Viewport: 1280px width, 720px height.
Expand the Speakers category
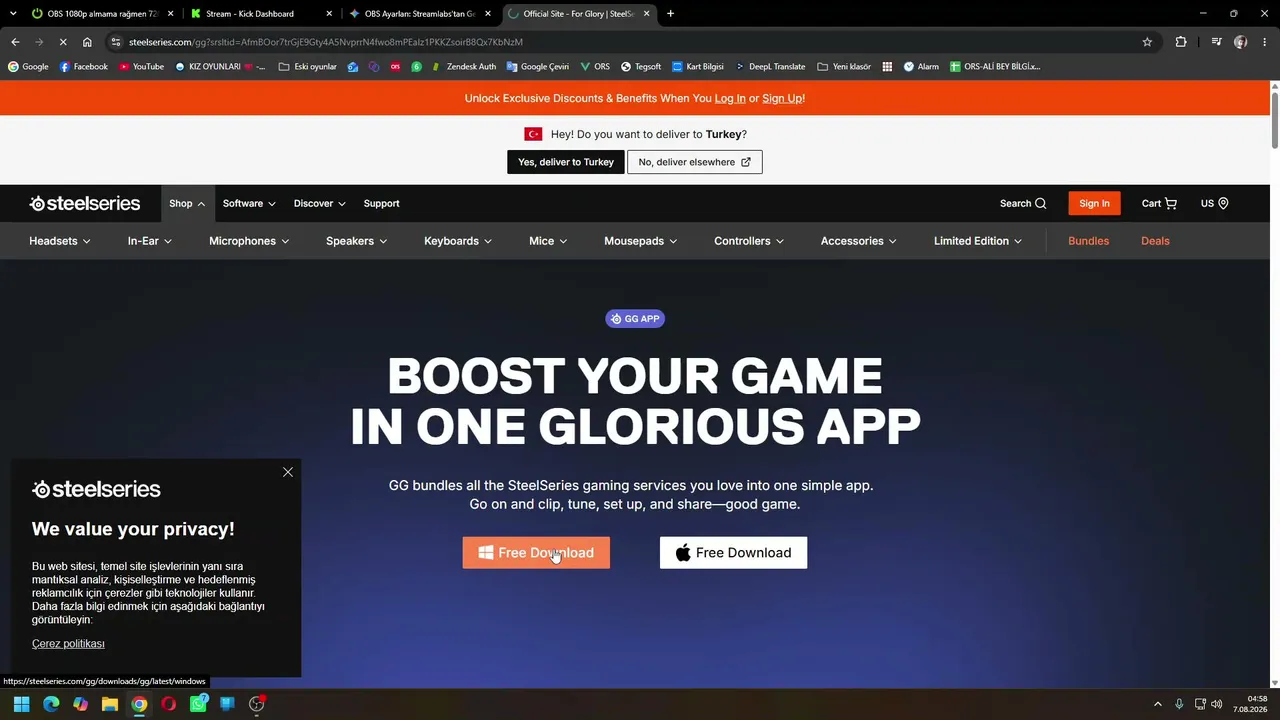(357, 241)
